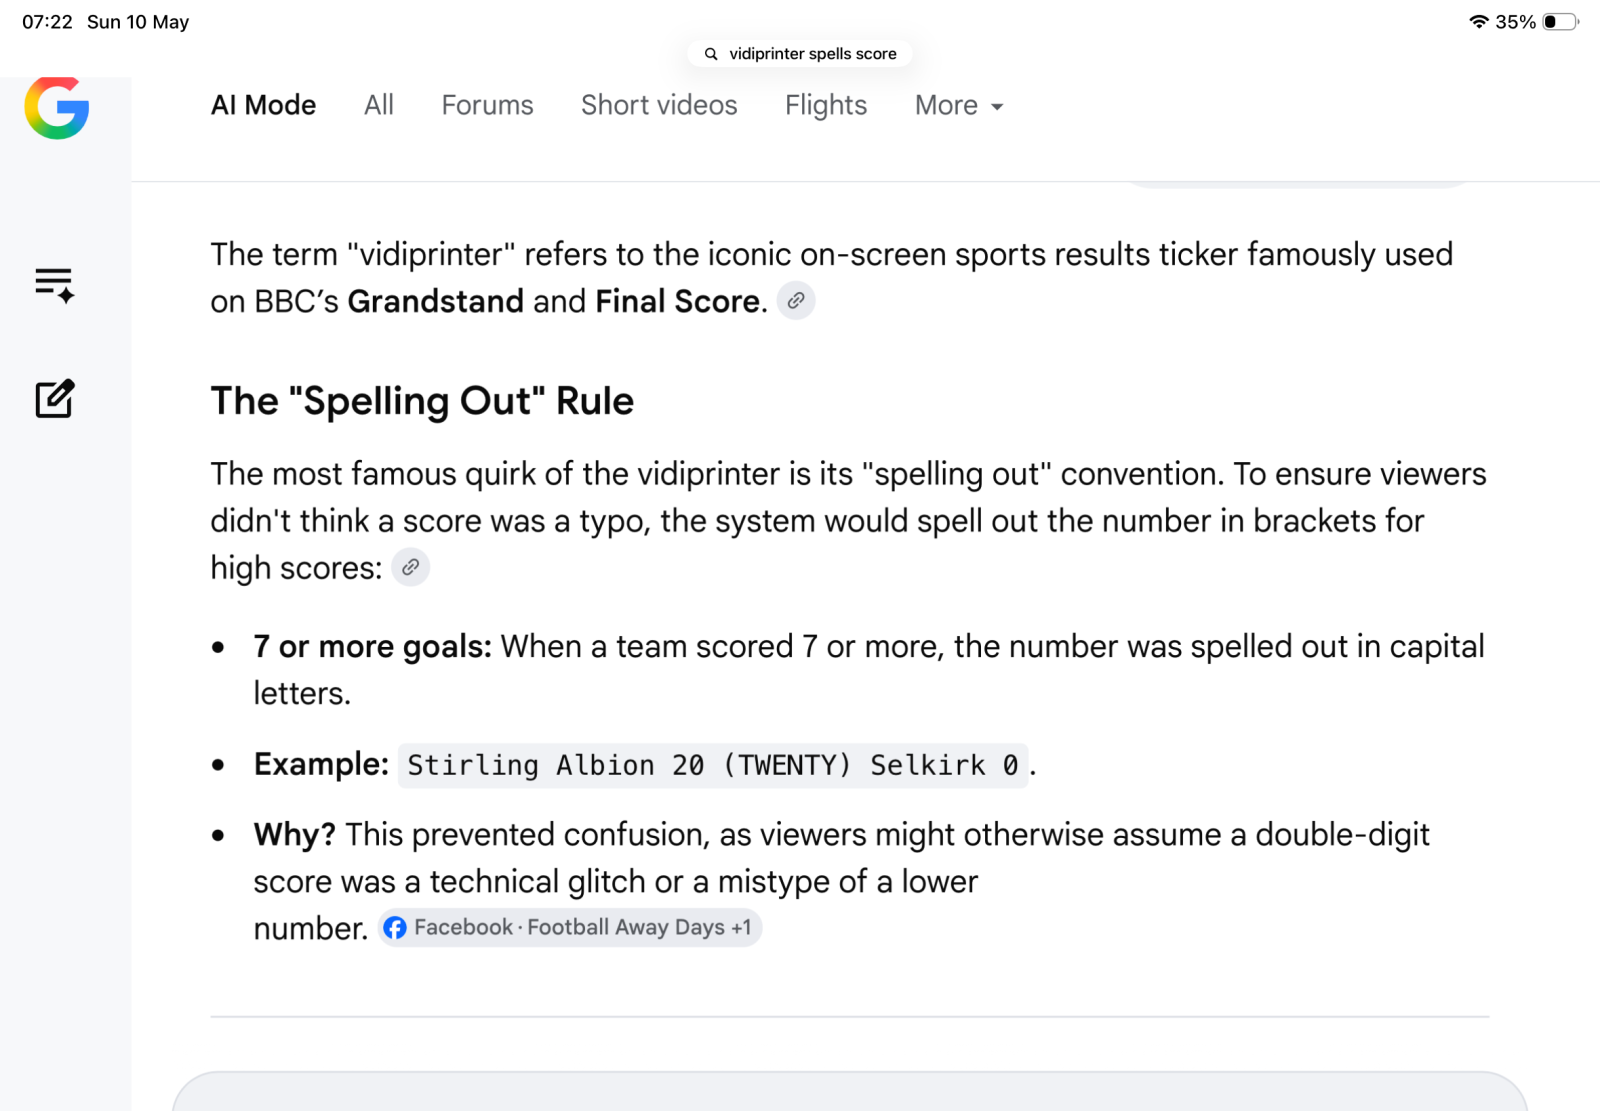The image size is (1600, 1111).
Task: Start a new chat with the compose icon
Action: pos(55,399)
